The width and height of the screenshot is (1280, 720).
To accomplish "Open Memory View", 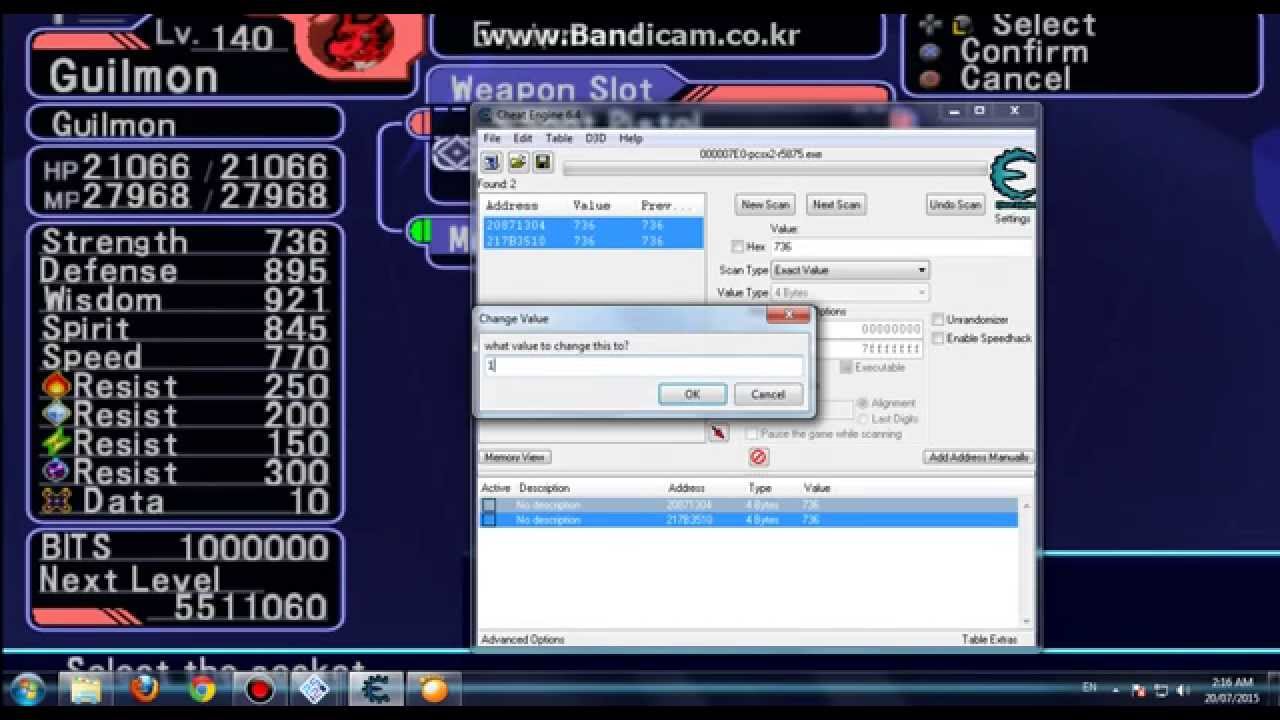I will (515, 457).
